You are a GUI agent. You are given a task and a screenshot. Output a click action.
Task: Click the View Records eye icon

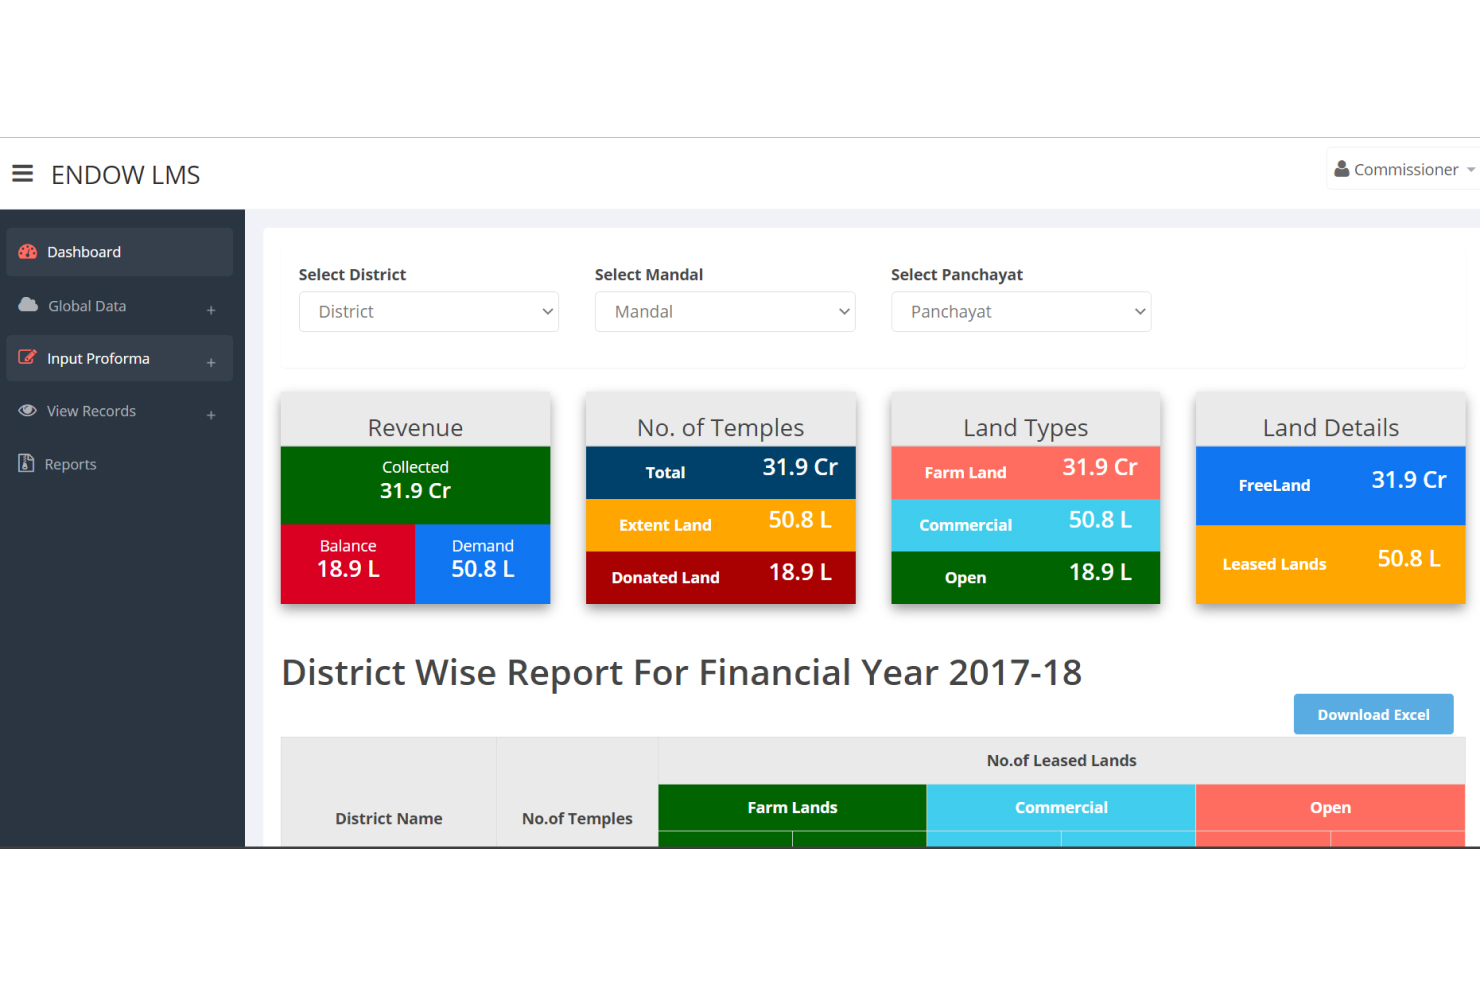28,411
